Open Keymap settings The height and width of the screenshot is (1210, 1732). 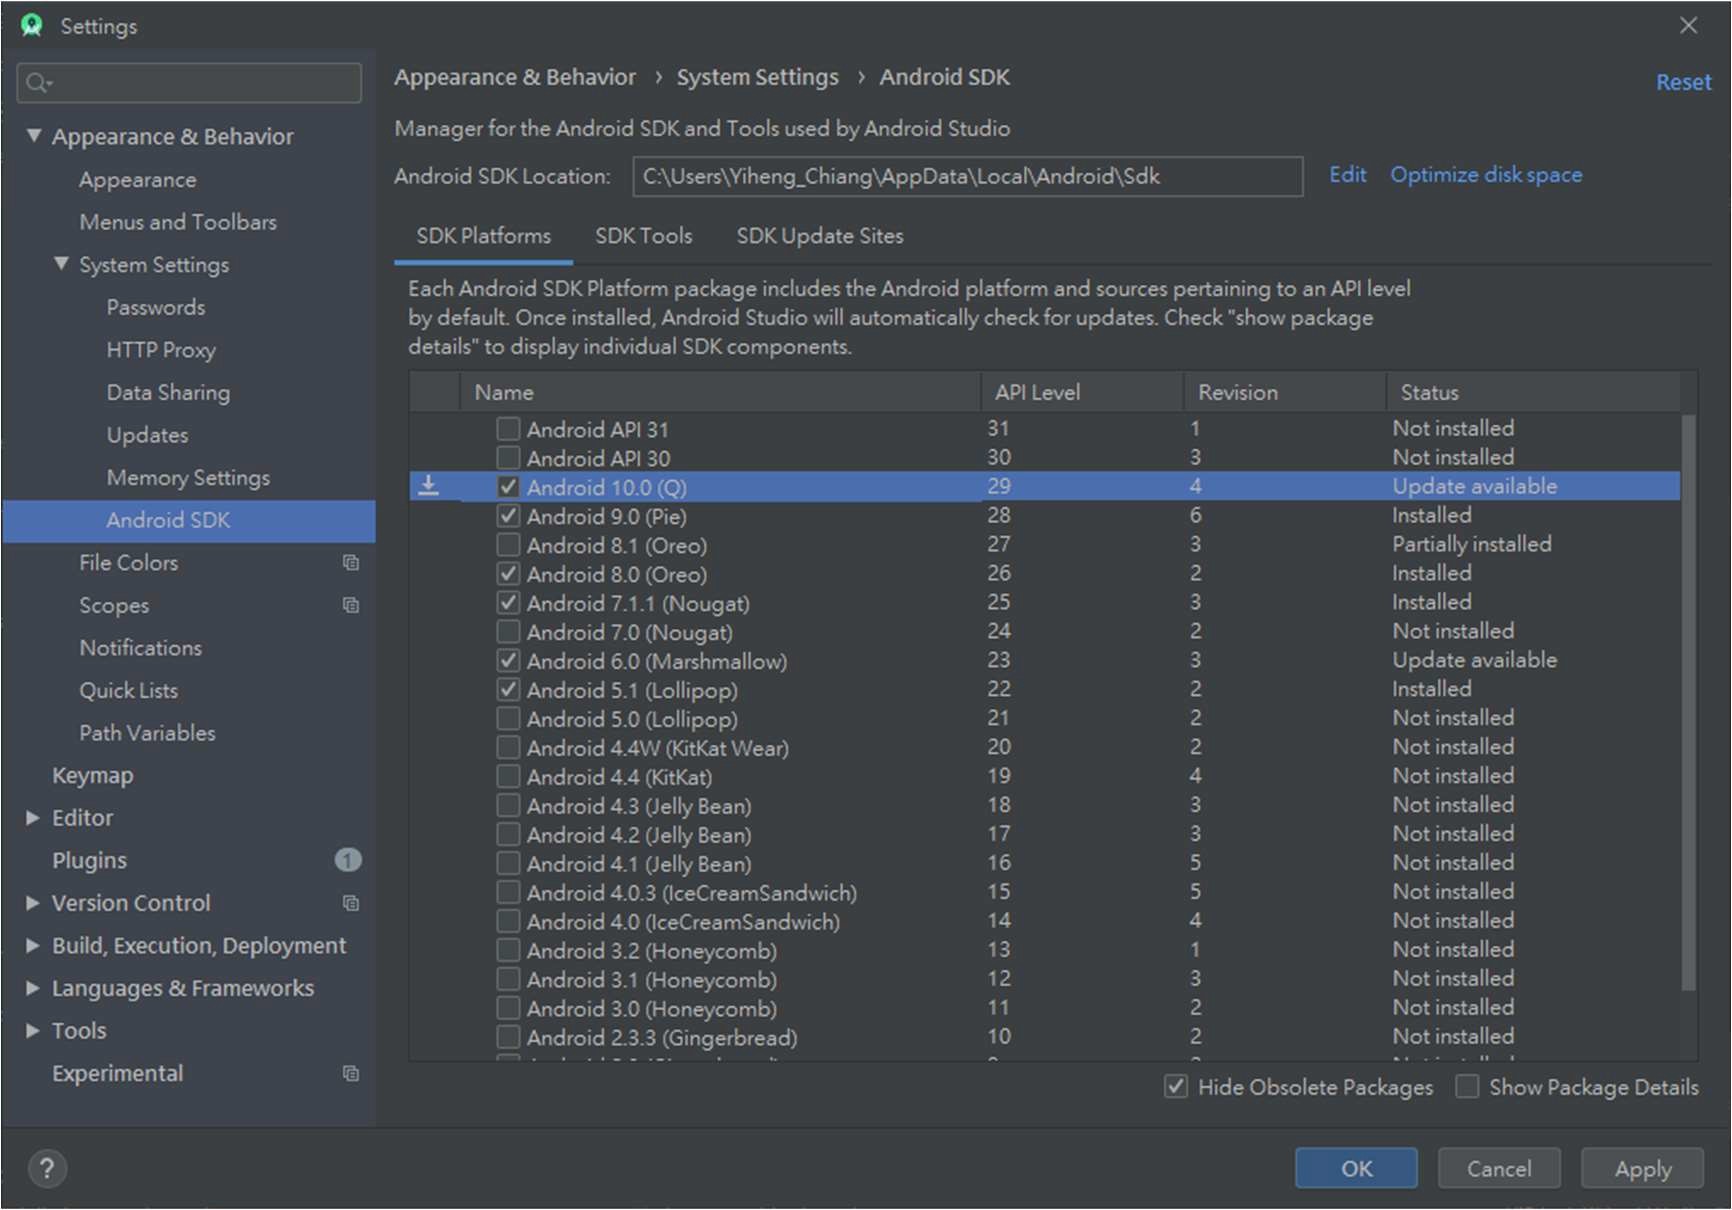point(92,775)
